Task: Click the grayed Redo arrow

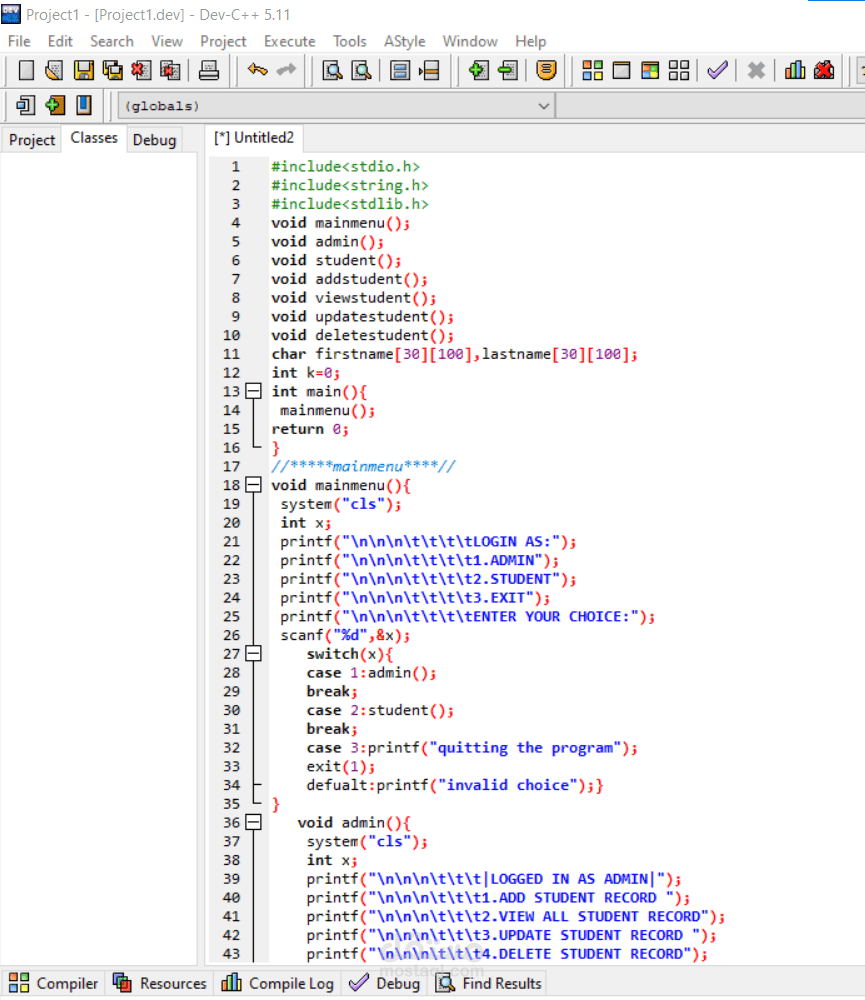Action: 286,69
